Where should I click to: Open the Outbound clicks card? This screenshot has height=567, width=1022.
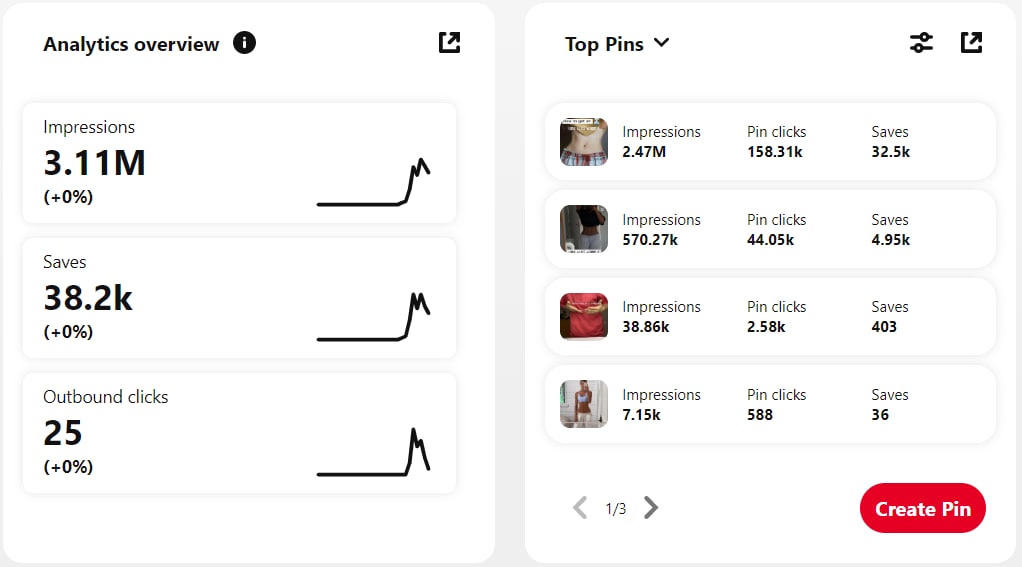(239, 433)
